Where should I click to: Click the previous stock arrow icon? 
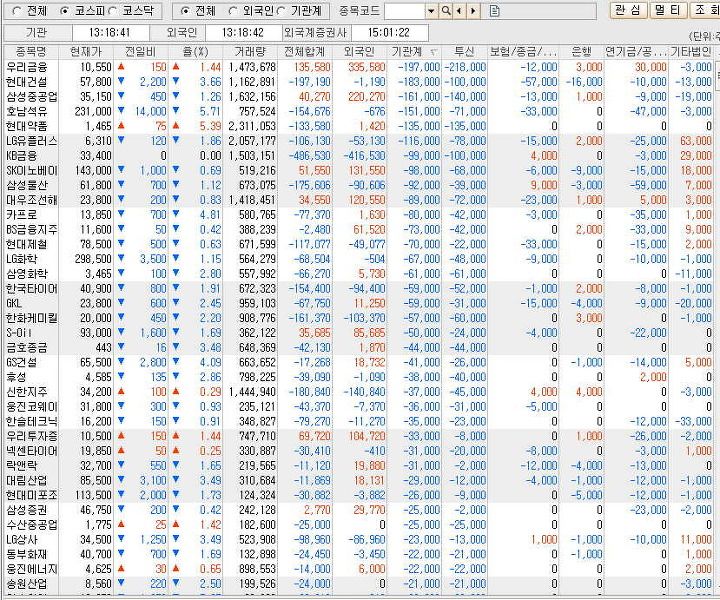[459, 11]
